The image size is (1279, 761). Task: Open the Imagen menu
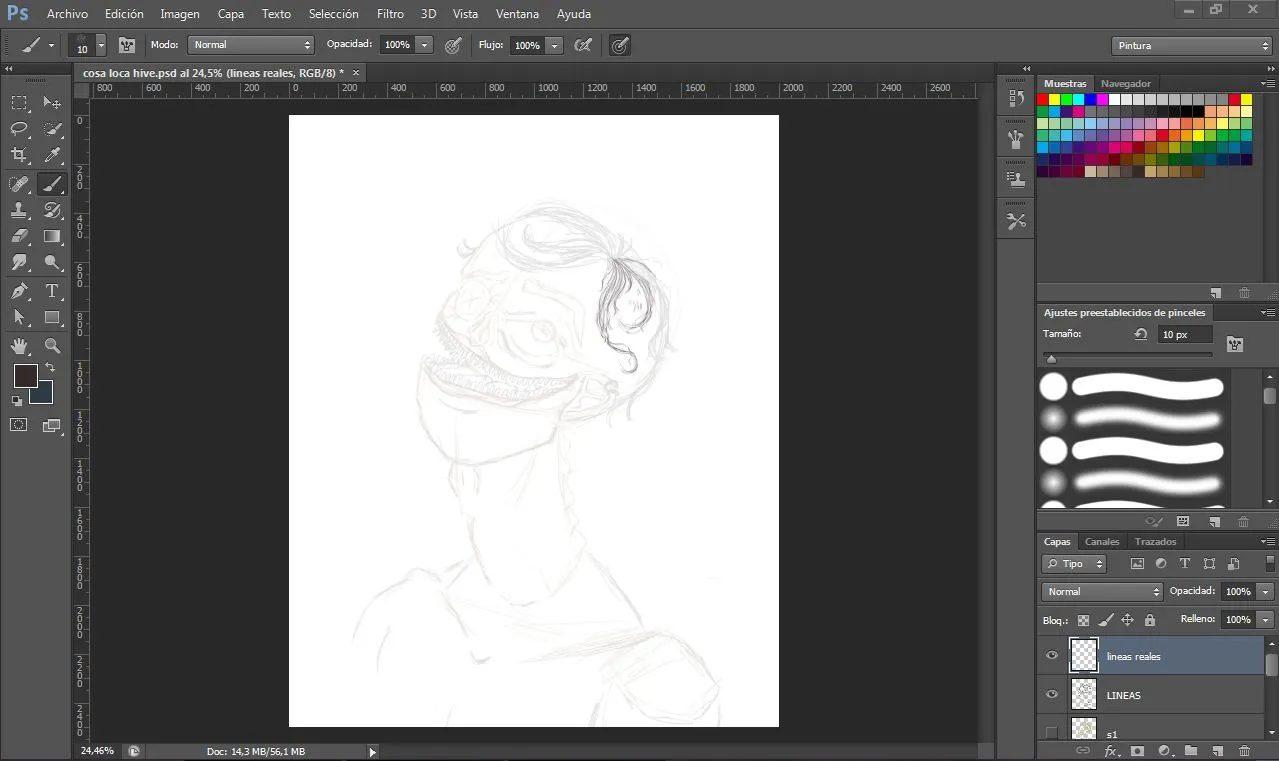click(x=180, y=14)
